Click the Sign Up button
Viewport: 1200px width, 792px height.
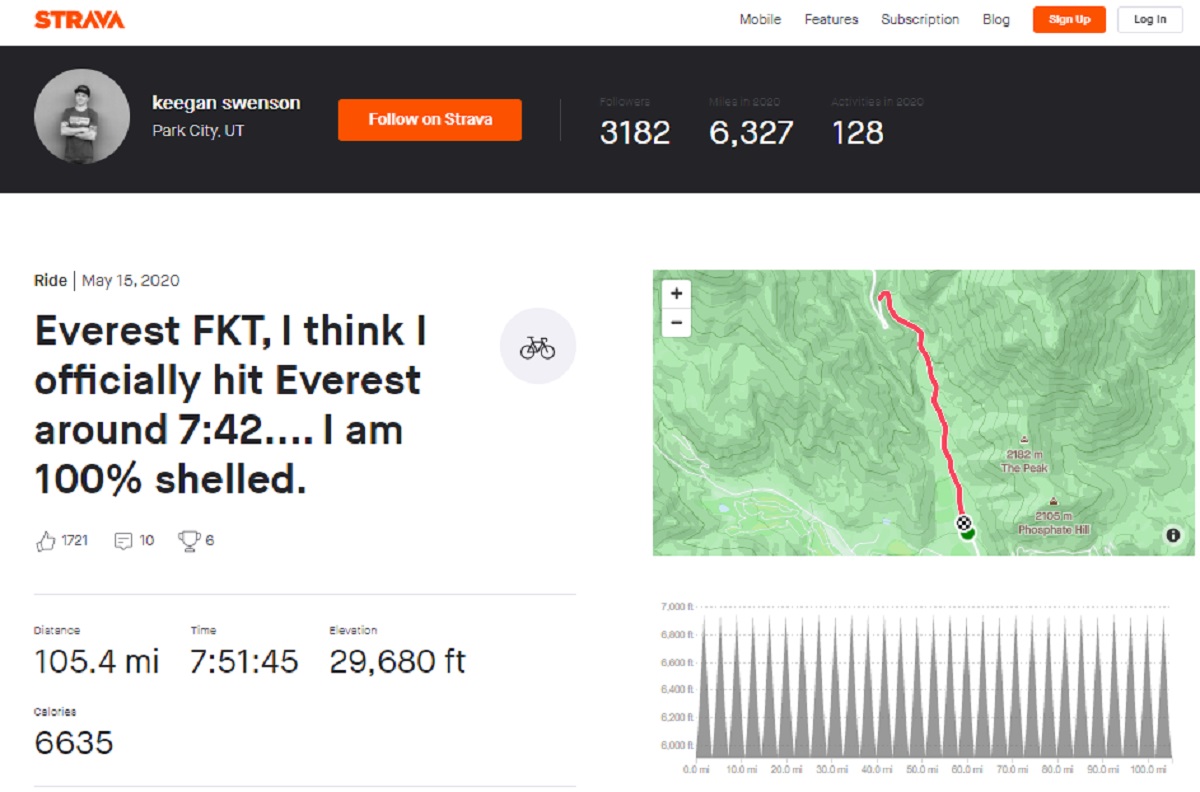click(1069, 20)
